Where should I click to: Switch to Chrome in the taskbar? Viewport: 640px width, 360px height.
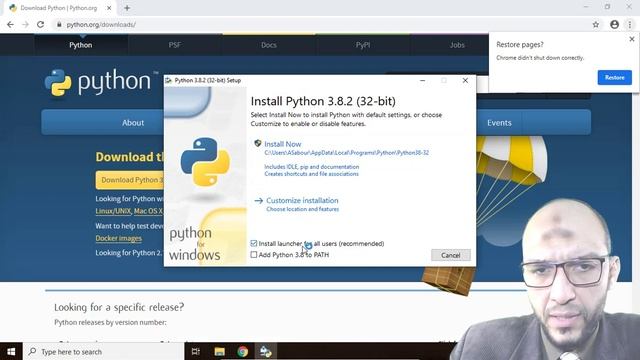(x=243, y=351)
